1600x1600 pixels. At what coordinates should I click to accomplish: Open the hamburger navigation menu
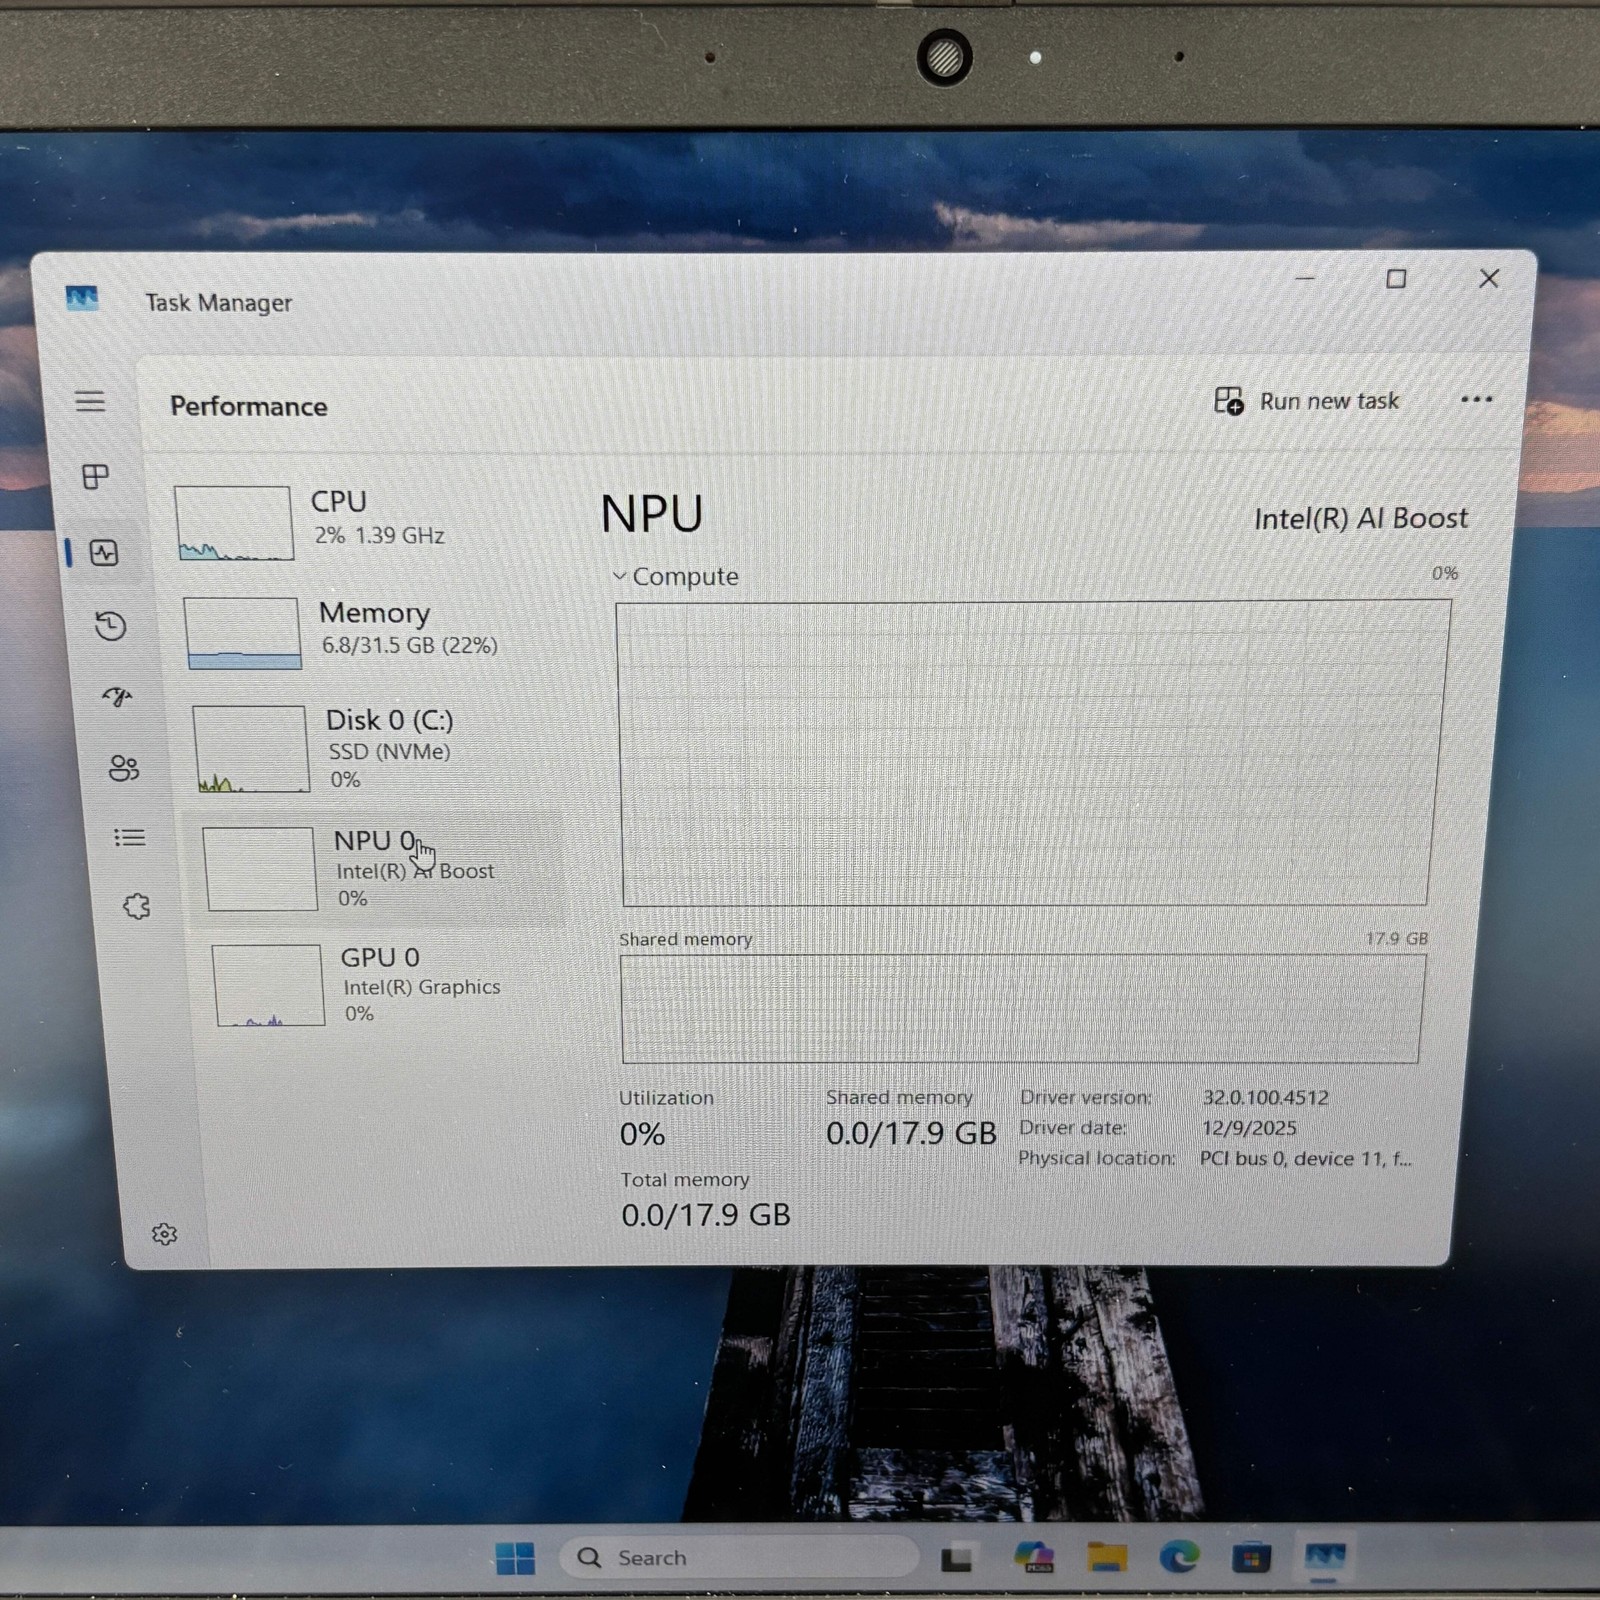coord(90,401)
